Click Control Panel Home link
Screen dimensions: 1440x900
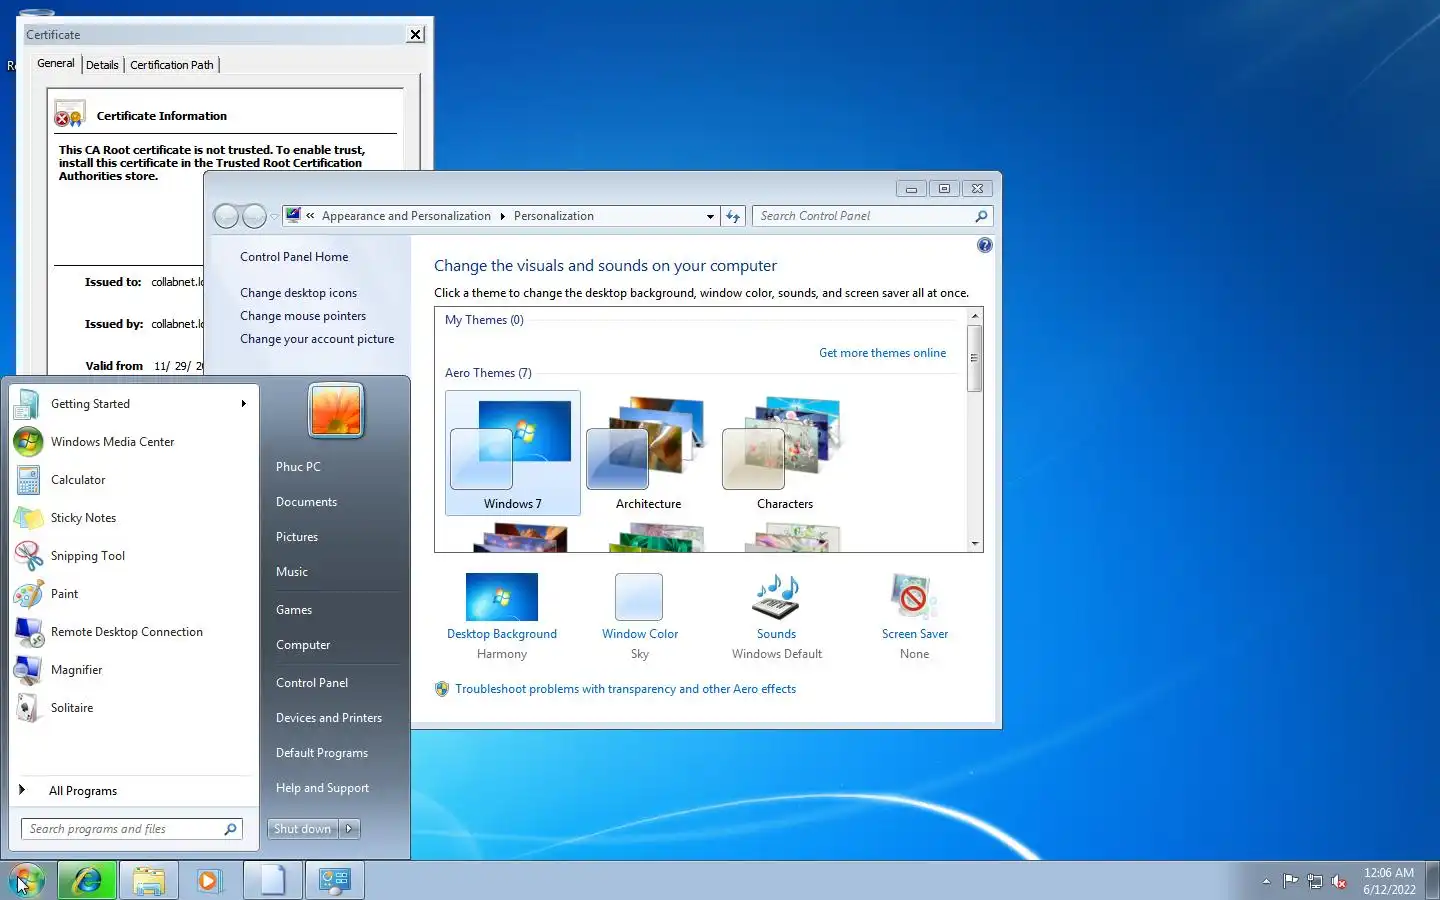[294, 257]
